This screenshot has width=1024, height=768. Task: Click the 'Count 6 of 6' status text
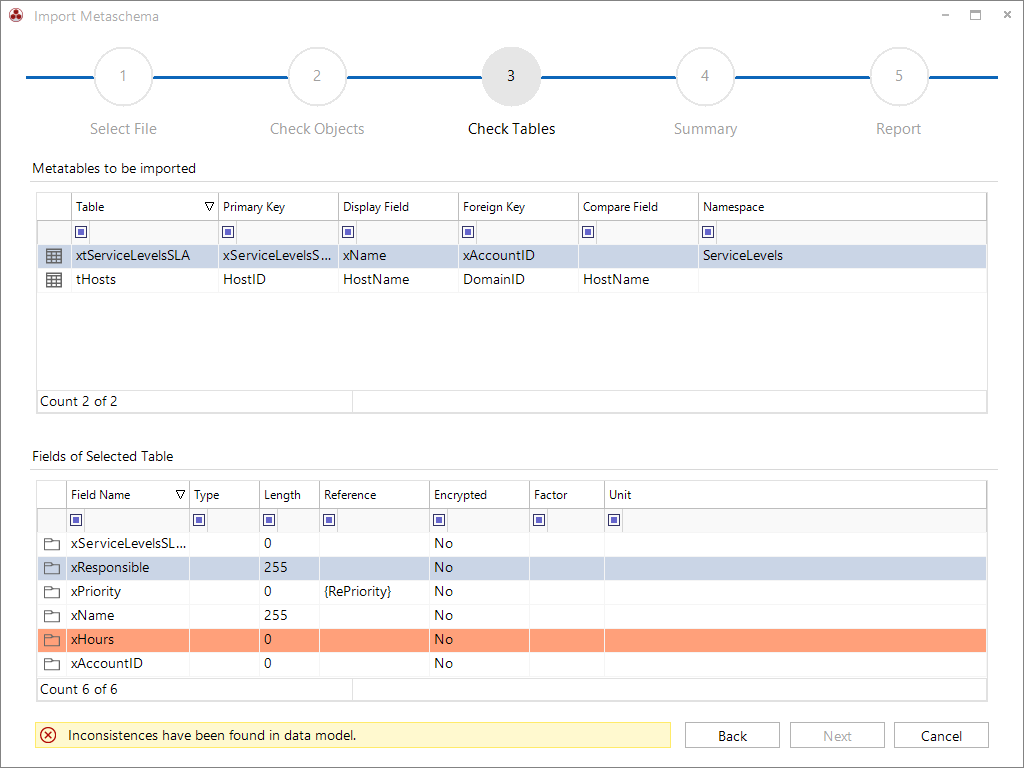pyautogui.click(x=79, y=690)
